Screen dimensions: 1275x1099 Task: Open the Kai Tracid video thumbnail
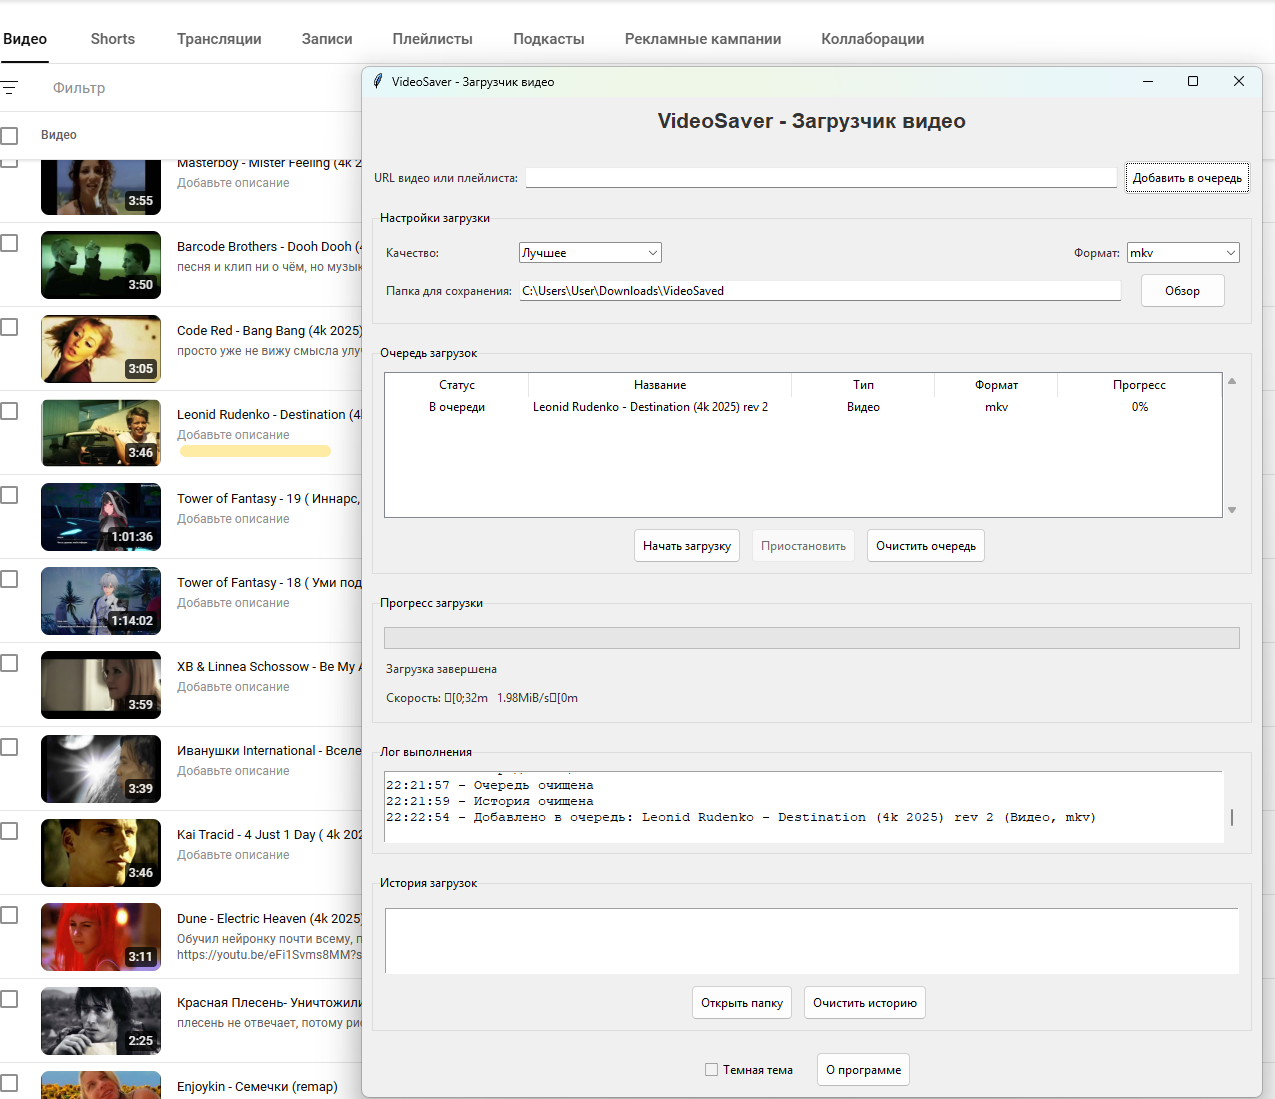(x=101, y=853)
